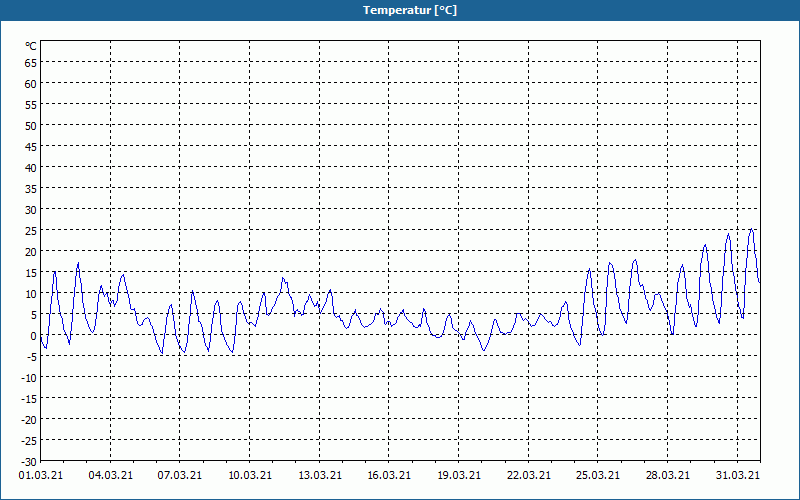Click the temperature peak near 31.03.21
The image size is (800, 500).
coord(751,229)
